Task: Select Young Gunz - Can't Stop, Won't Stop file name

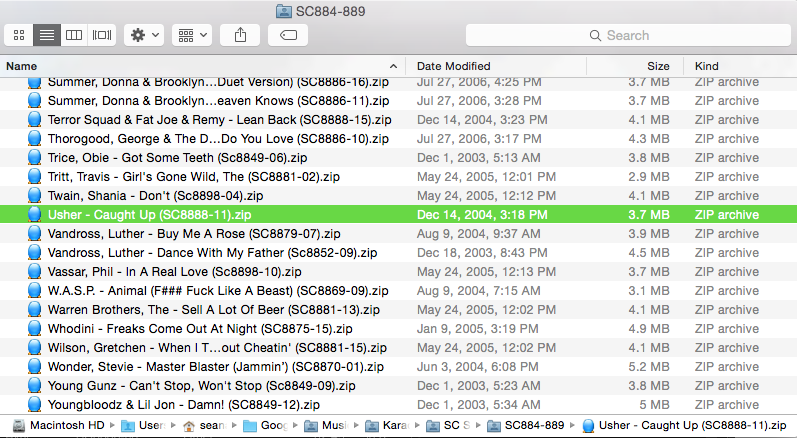Action: coord(201,386)
